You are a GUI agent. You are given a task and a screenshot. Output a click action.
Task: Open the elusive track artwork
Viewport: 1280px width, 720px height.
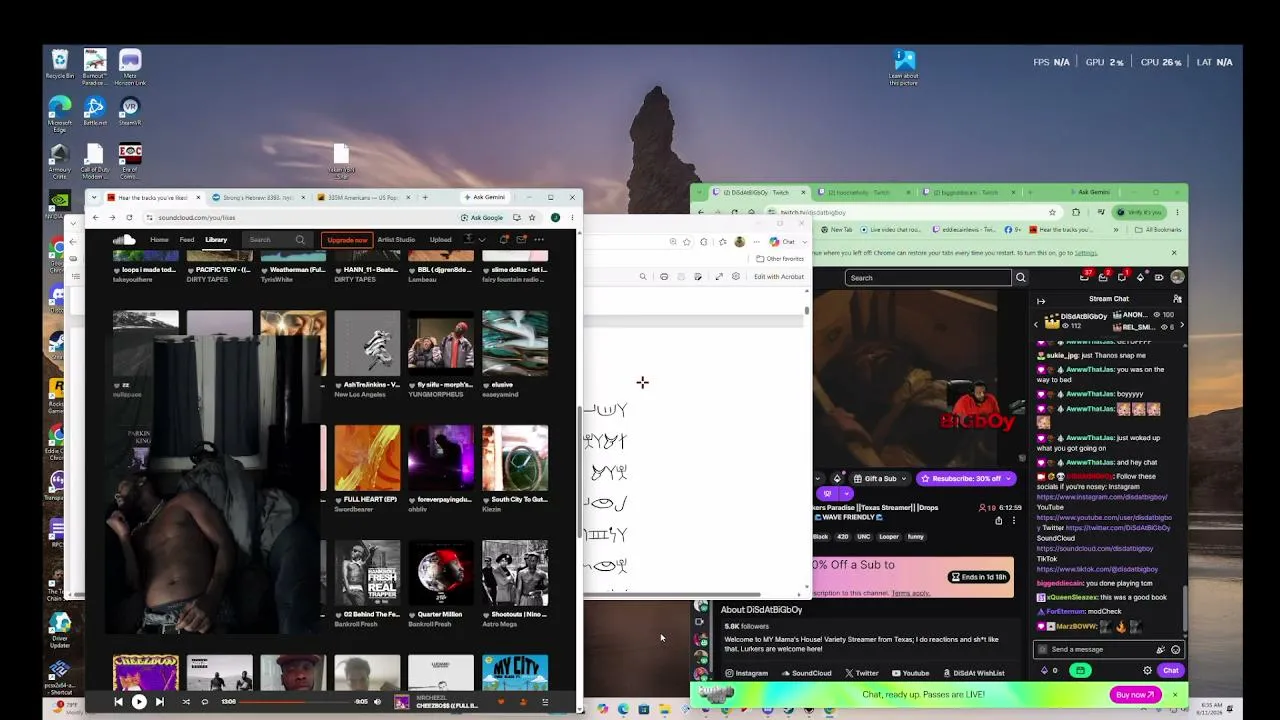pos(515,343)
